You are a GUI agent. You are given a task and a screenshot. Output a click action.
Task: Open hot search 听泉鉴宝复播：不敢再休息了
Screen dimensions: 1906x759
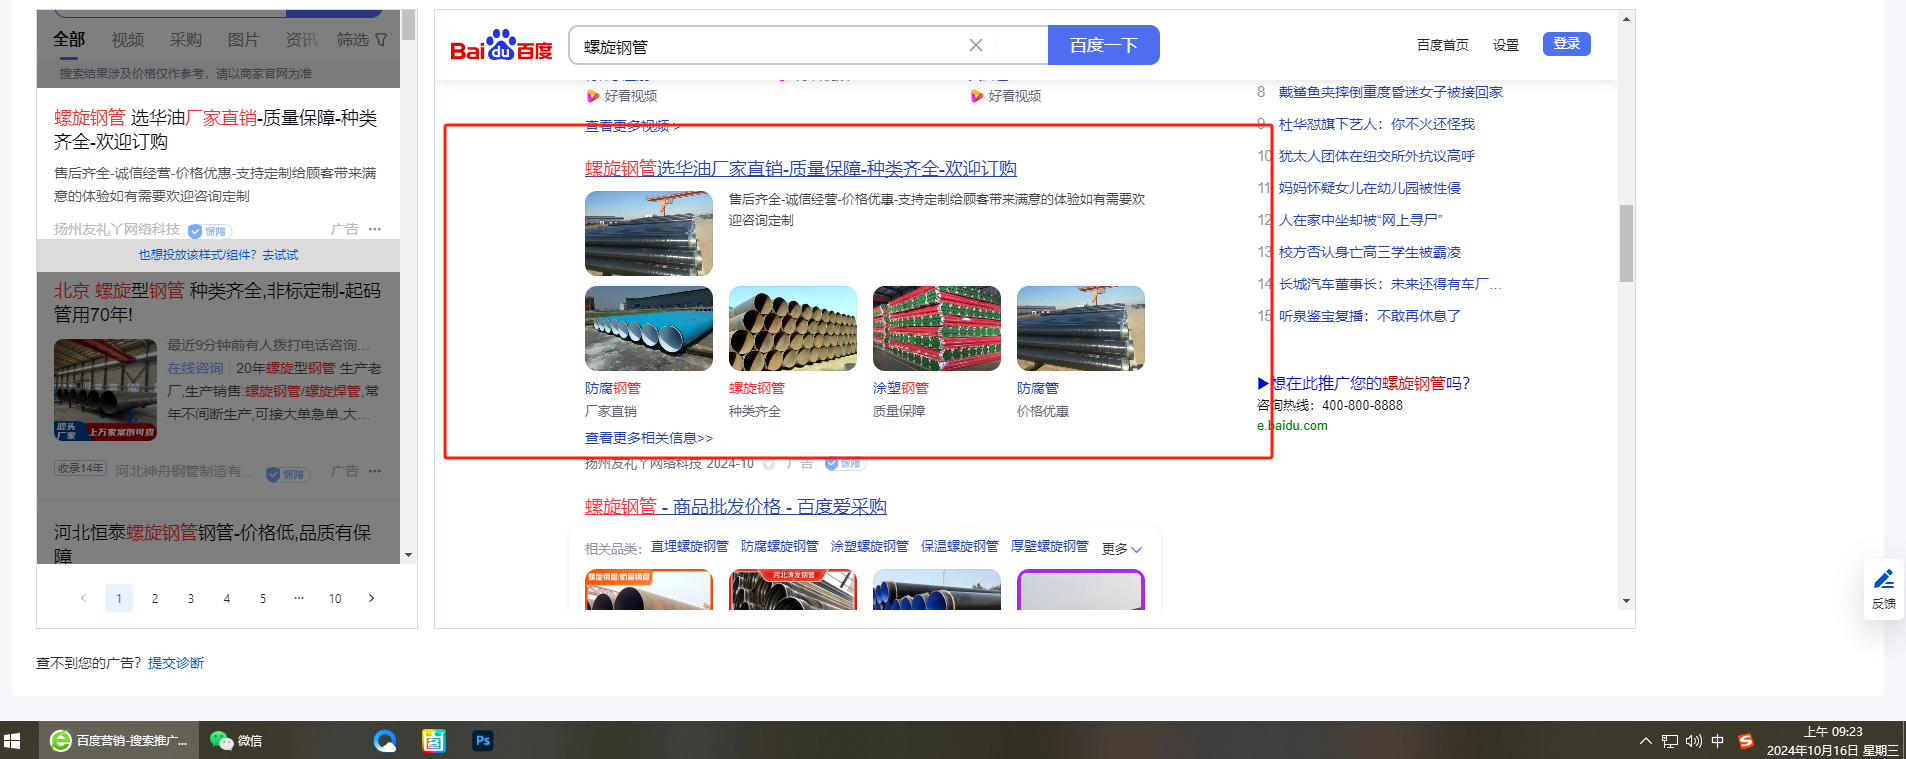click(1370, 316)
